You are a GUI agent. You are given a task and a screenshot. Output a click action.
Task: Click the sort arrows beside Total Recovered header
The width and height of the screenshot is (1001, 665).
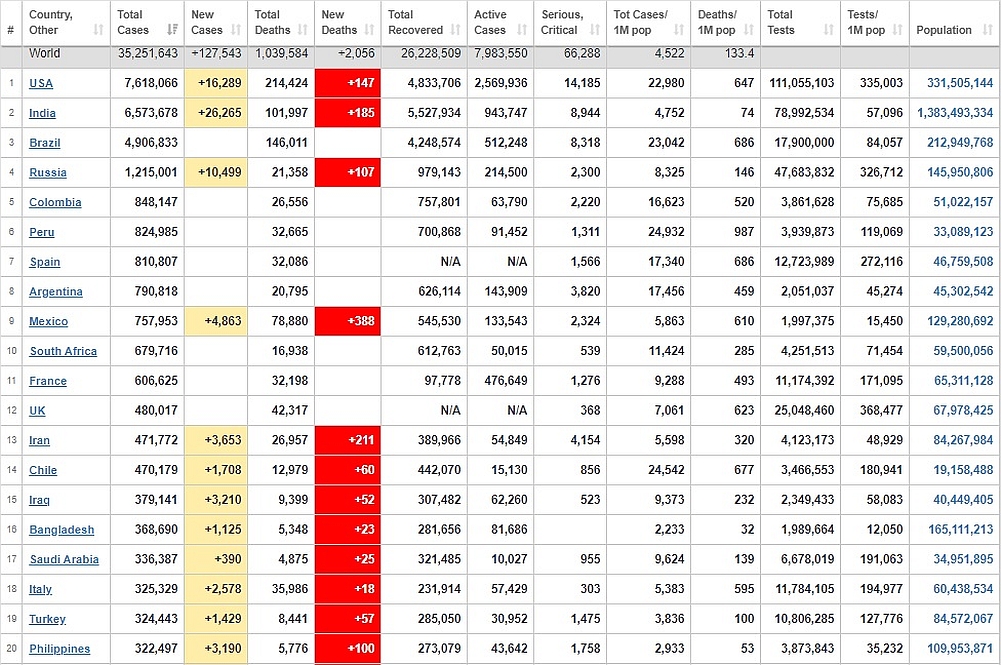(x=455, y=30)
